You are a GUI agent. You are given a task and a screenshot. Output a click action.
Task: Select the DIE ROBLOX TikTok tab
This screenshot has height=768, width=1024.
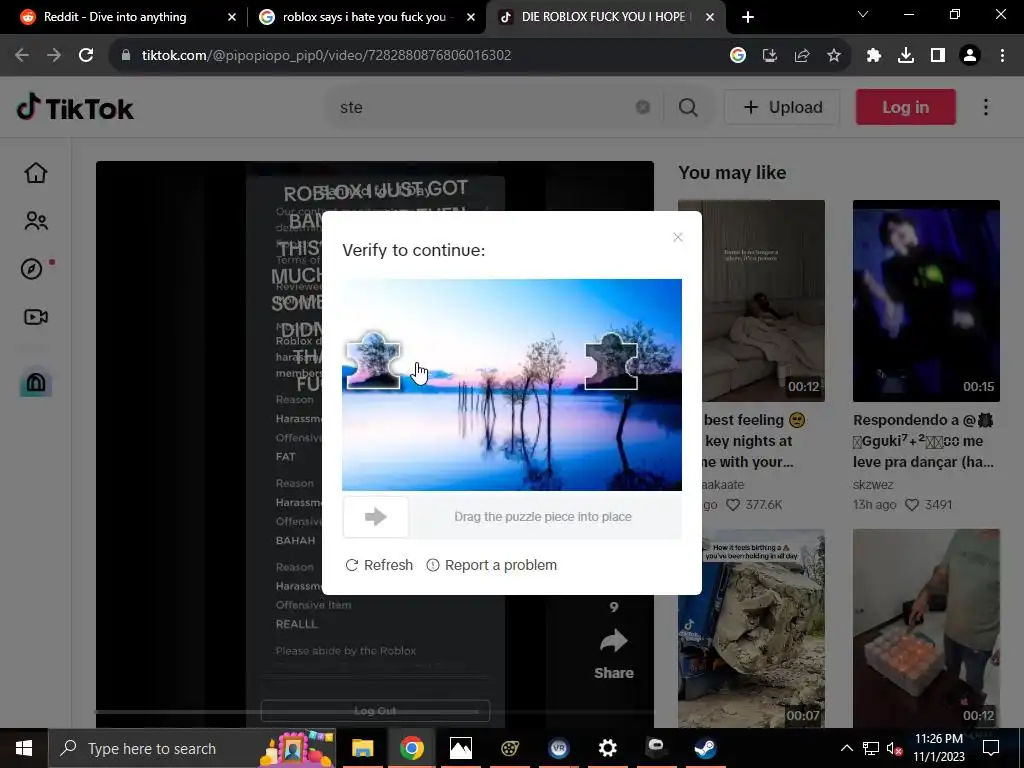tap(603, 17)
